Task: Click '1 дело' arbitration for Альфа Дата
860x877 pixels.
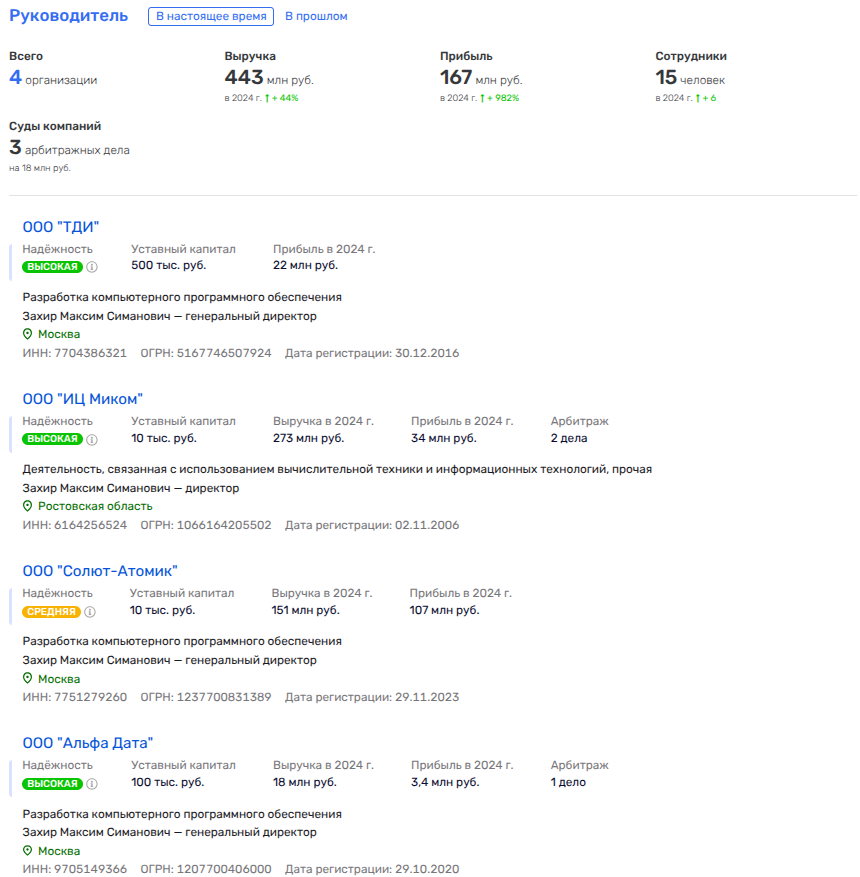Action: pos(568,782)
